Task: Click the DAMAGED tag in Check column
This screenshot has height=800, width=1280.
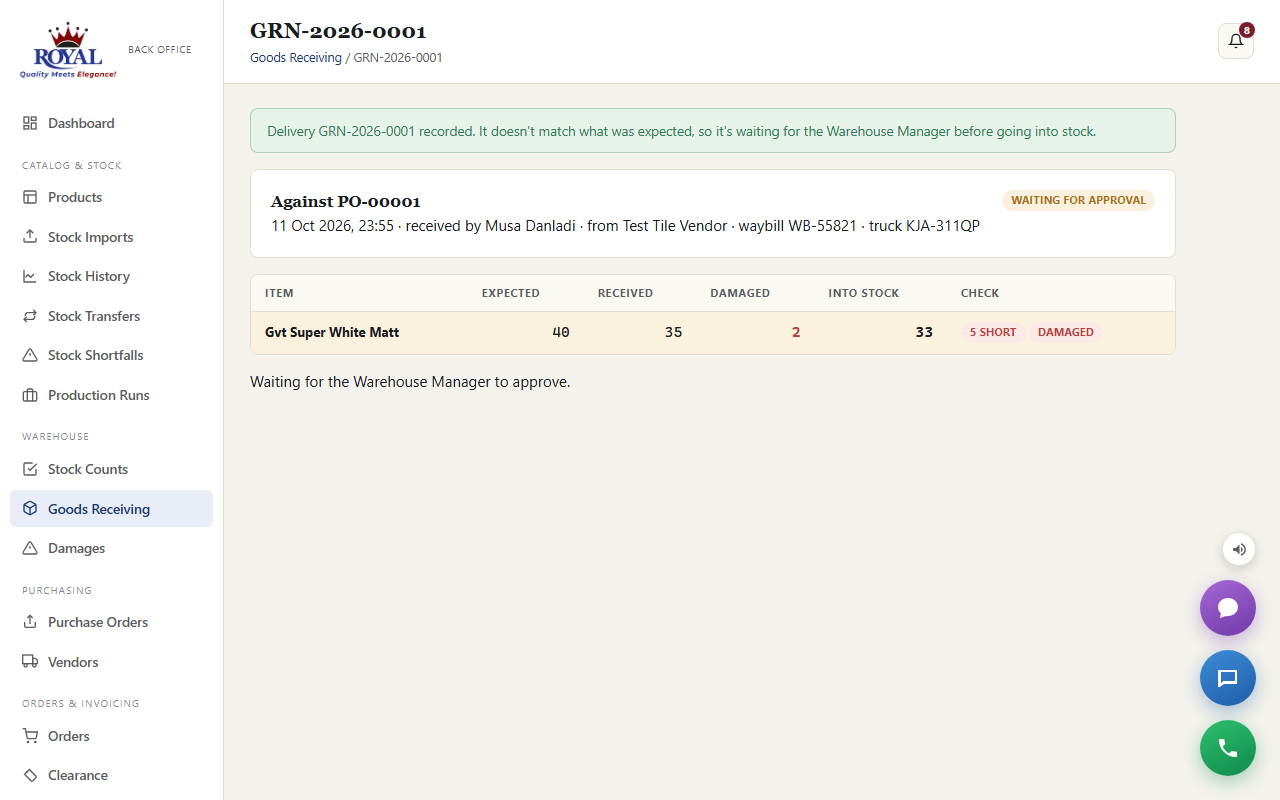Action: pos(1066,332)
